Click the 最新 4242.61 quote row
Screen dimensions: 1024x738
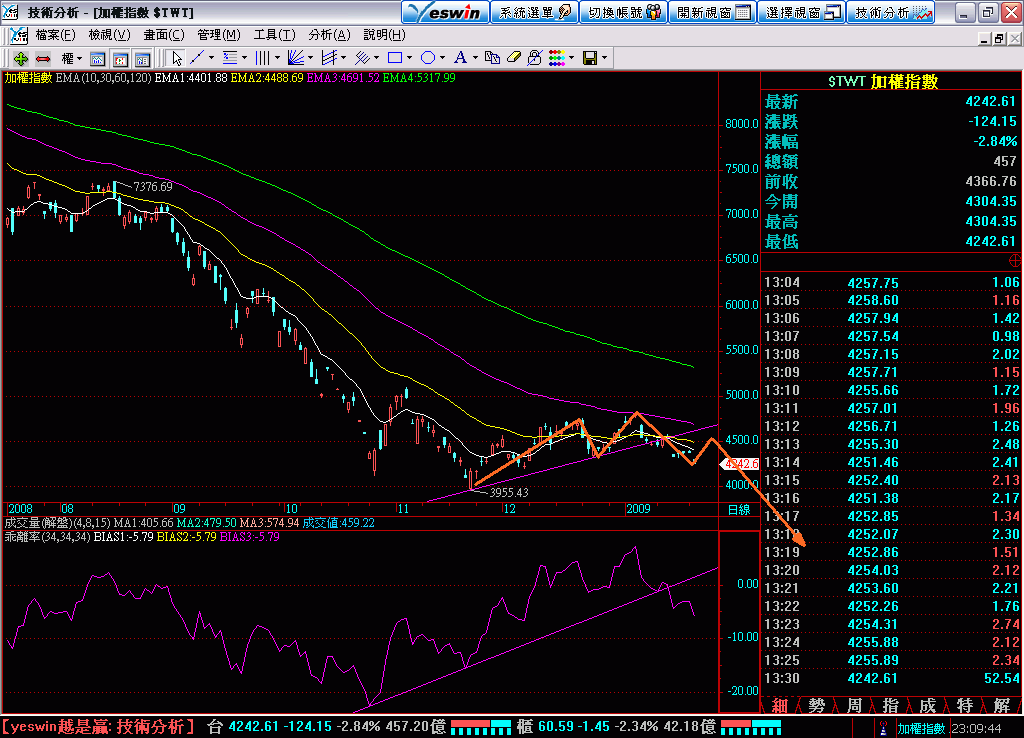point(891,101)
